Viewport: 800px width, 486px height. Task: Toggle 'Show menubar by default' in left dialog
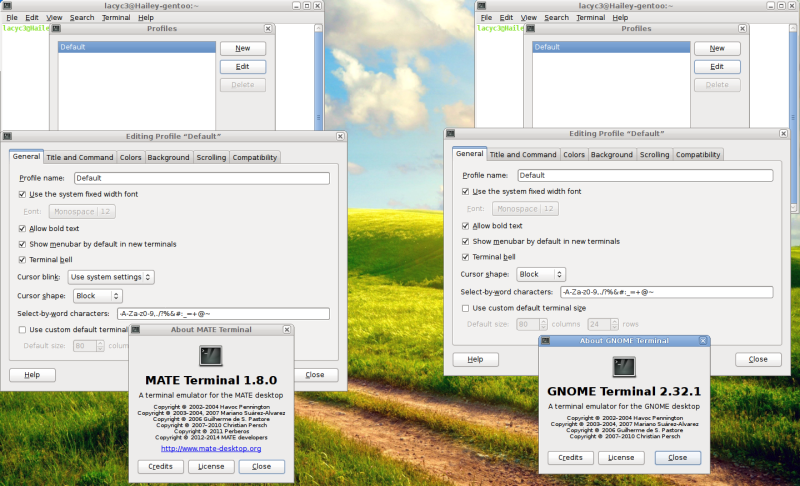(22, 244)
